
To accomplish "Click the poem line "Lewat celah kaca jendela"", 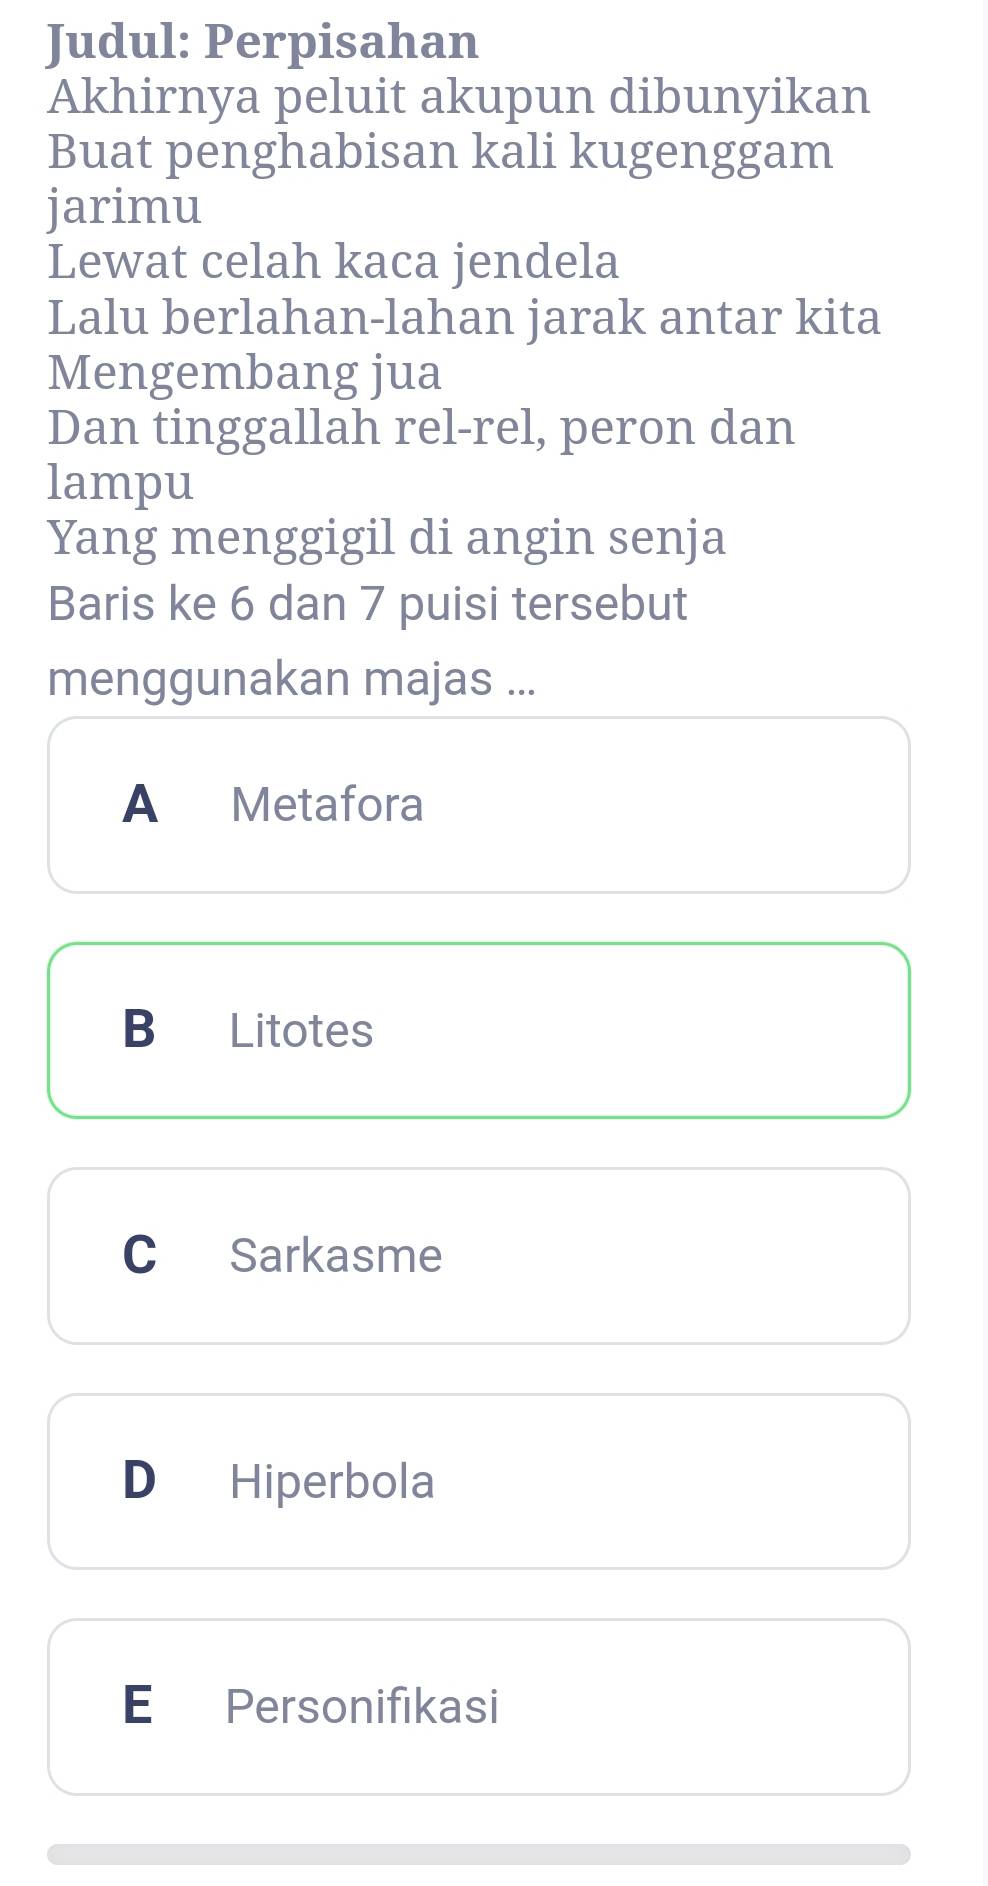I will (x=333, y=262).
